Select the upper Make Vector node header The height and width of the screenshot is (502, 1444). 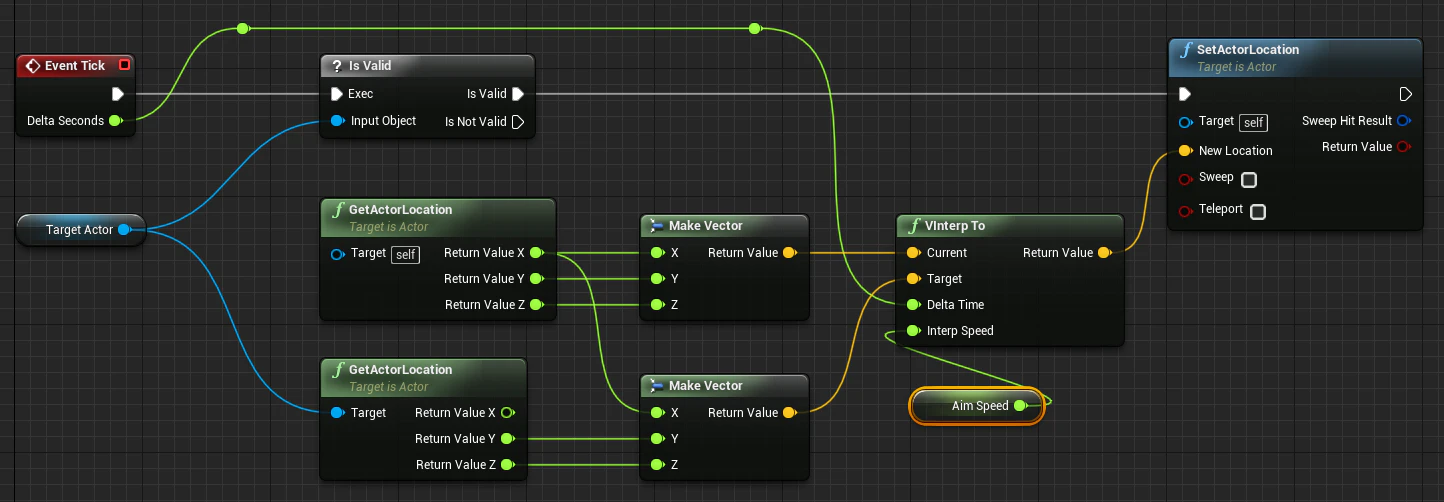pyautogui.click(x=724, y=226)
